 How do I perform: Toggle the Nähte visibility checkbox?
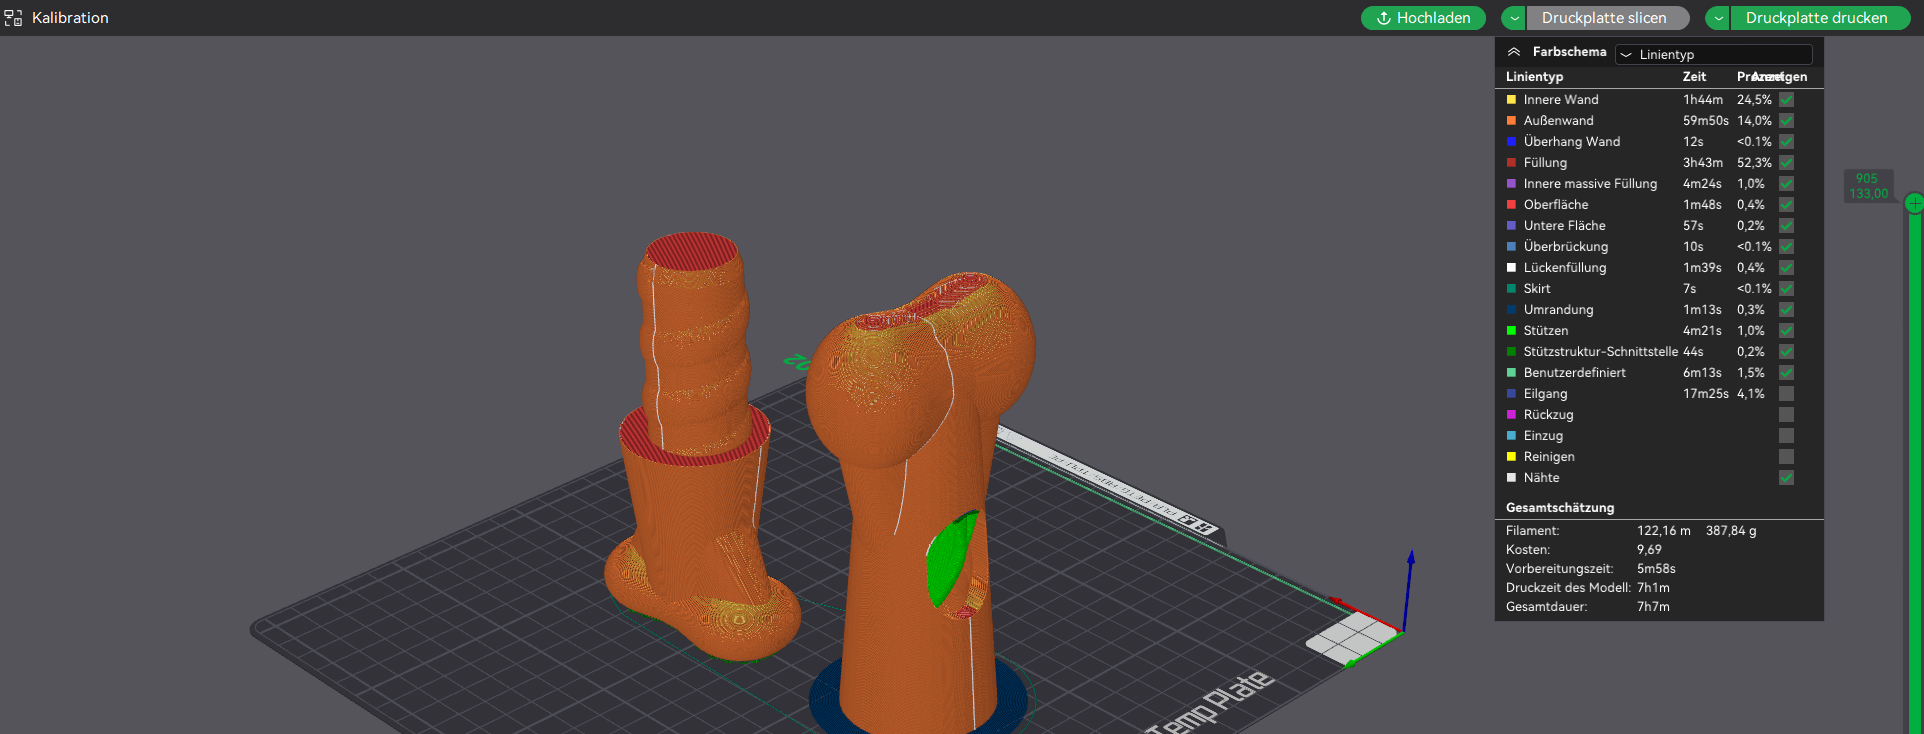coord(1786,478)
